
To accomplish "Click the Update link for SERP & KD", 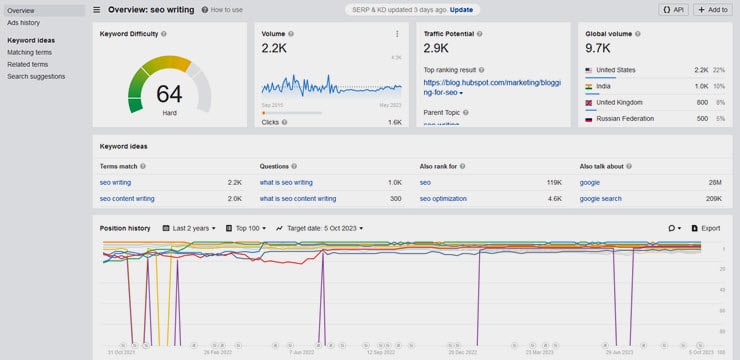I will (461, 10).
